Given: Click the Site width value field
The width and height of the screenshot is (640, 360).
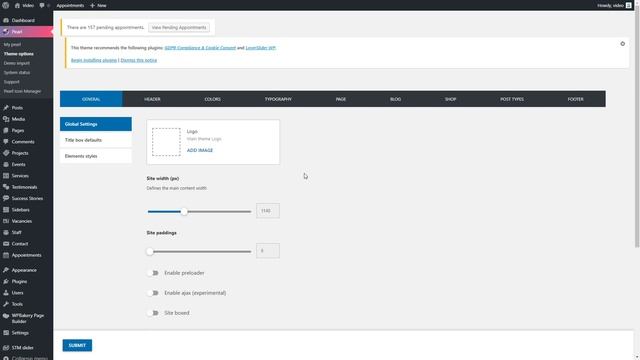Looking at the screenshot, I should (268, 211).
